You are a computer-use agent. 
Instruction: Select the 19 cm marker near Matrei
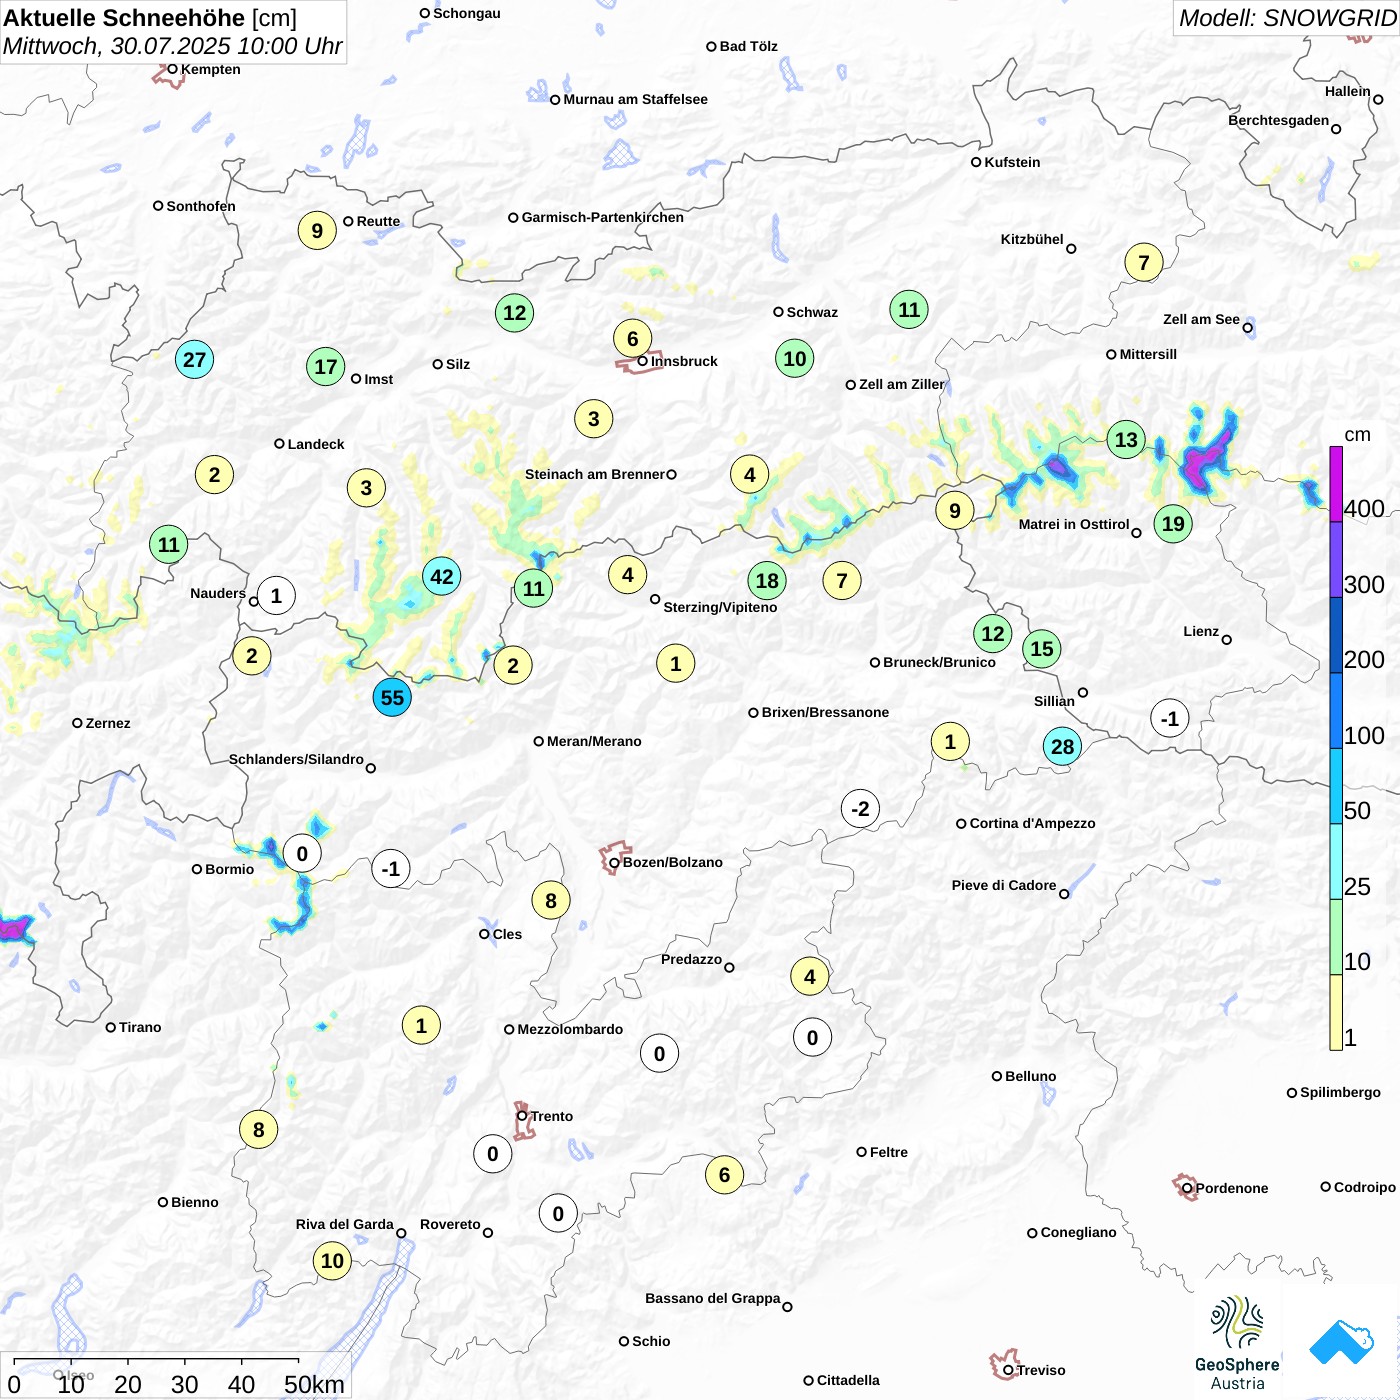click(x=1173, y=523)
